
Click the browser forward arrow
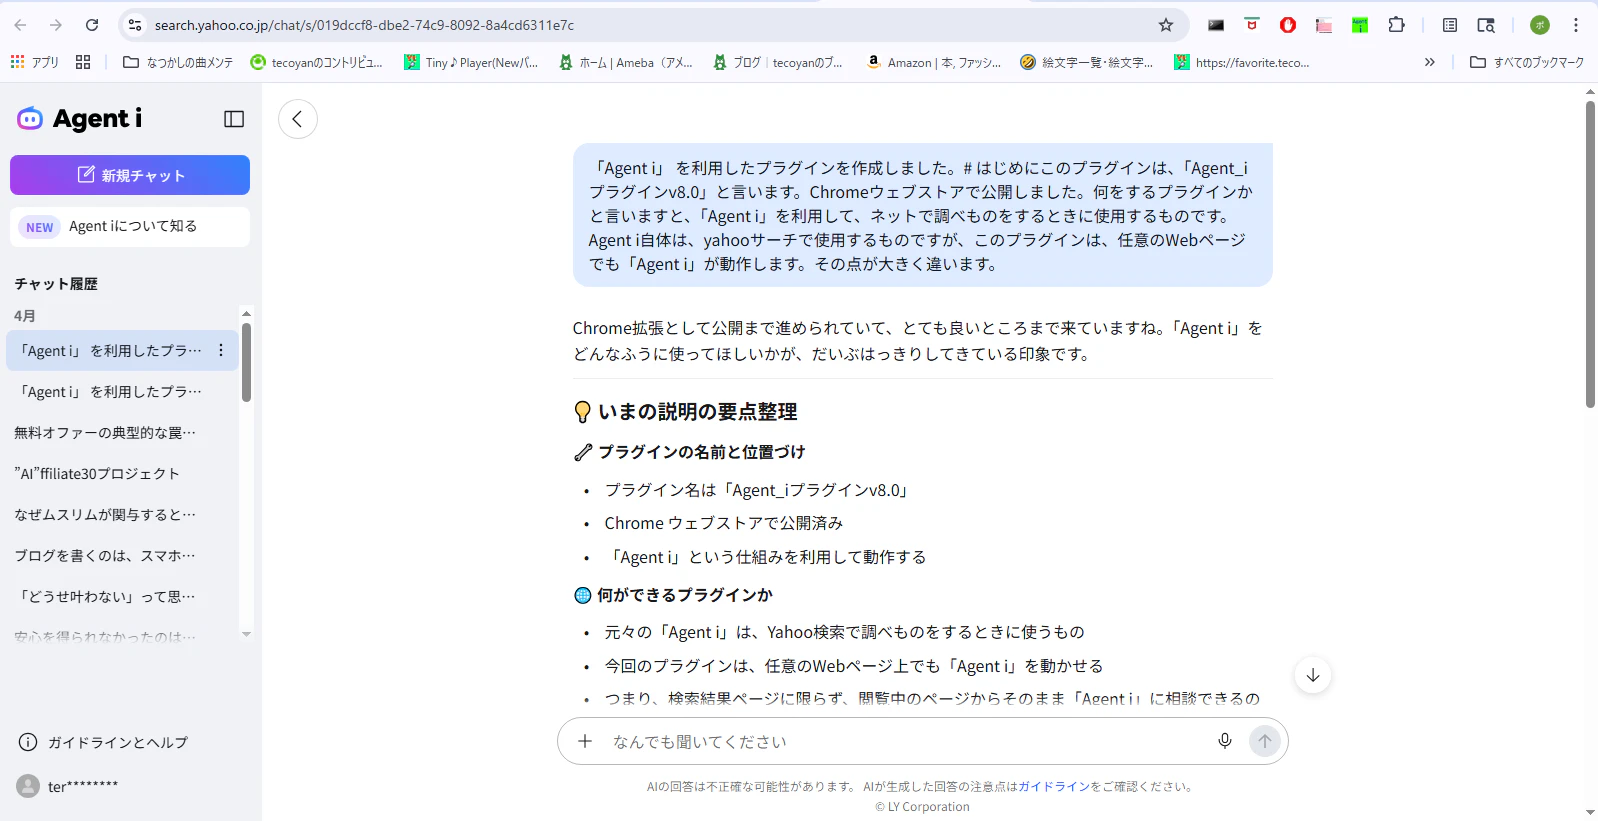coord(56,25)
